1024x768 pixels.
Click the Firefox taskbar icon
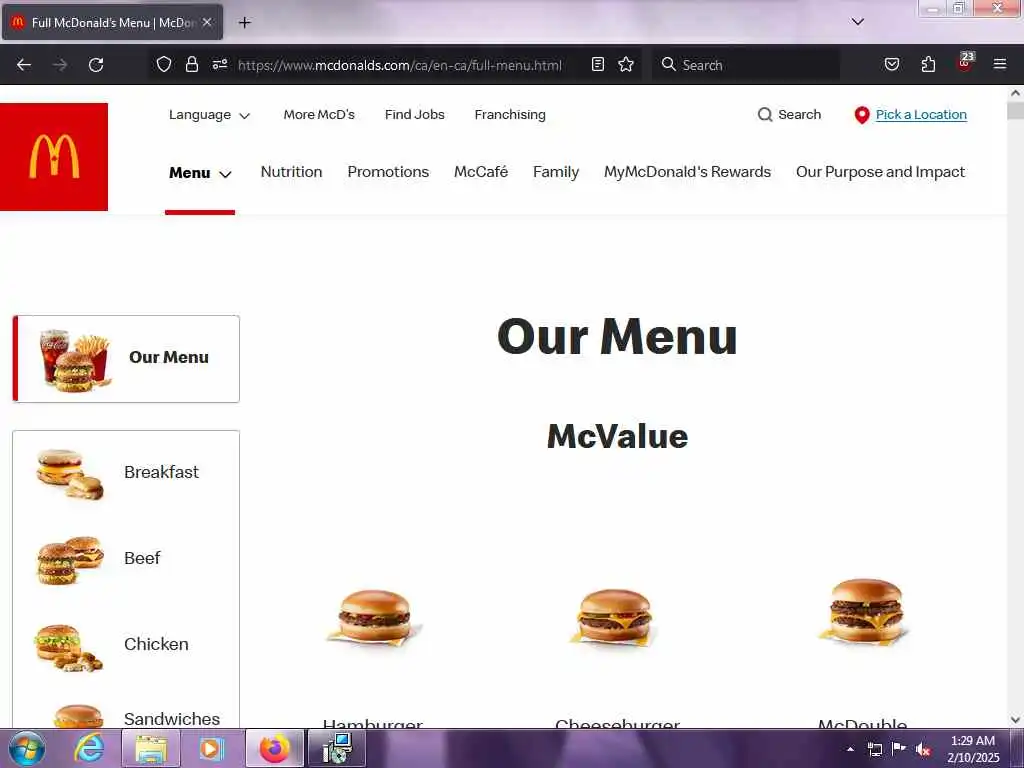coord(274,748)
